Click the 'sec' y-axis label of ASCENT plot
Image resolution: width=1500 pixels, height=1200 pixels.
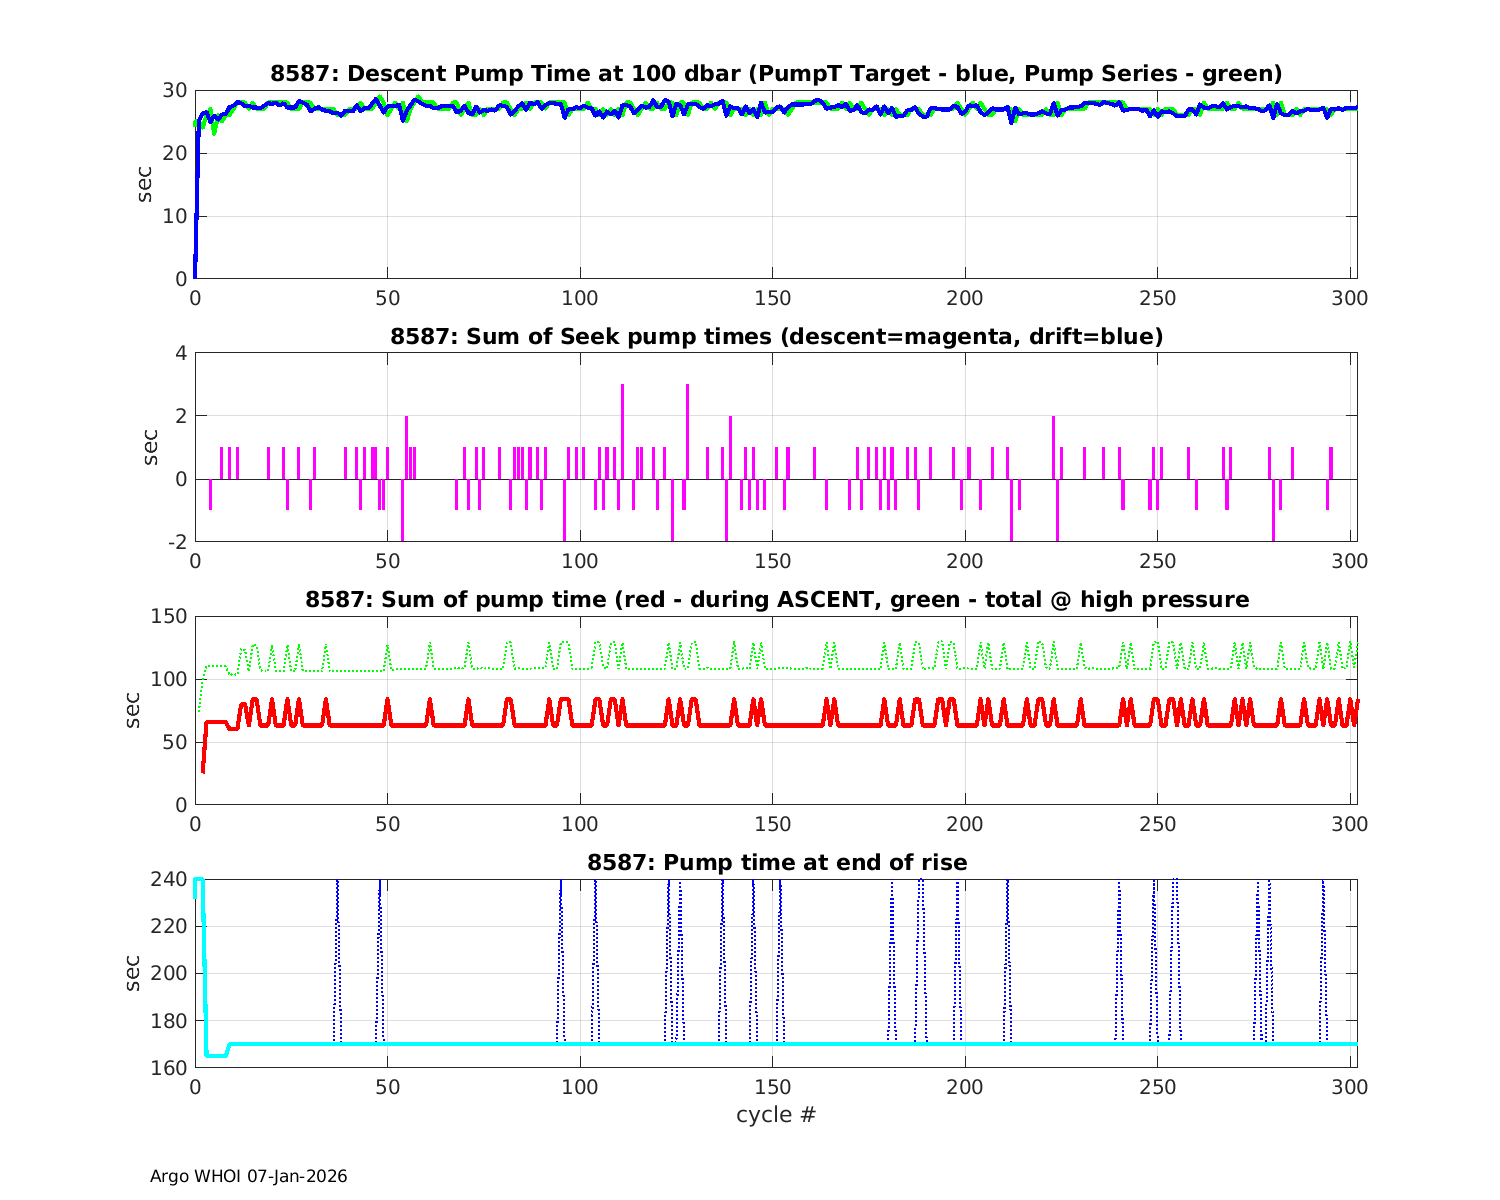[x=134, y=710]
